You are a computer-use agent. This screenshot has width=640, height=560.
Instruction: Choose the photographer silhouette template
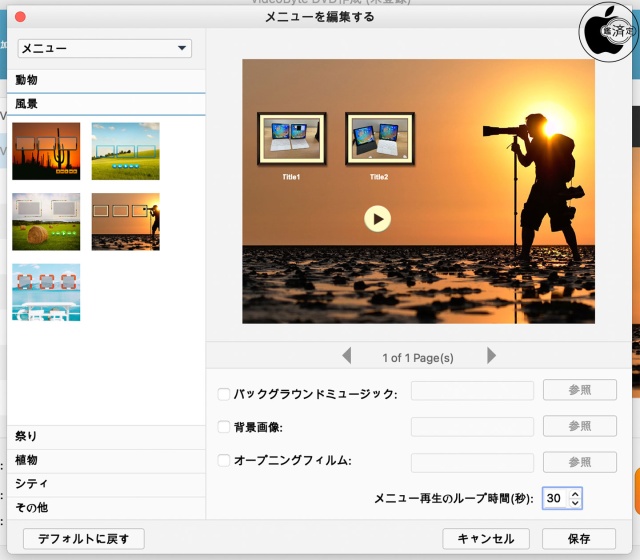125,221
